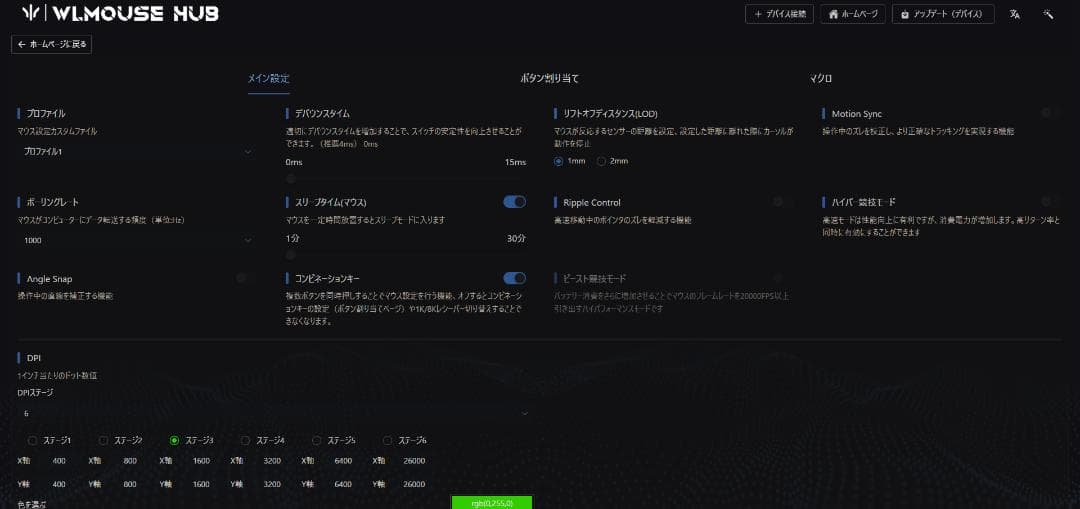Viewport: 1080px width, 509px height.
Task: Open the マクロ tab
Action: pos(820,78)
